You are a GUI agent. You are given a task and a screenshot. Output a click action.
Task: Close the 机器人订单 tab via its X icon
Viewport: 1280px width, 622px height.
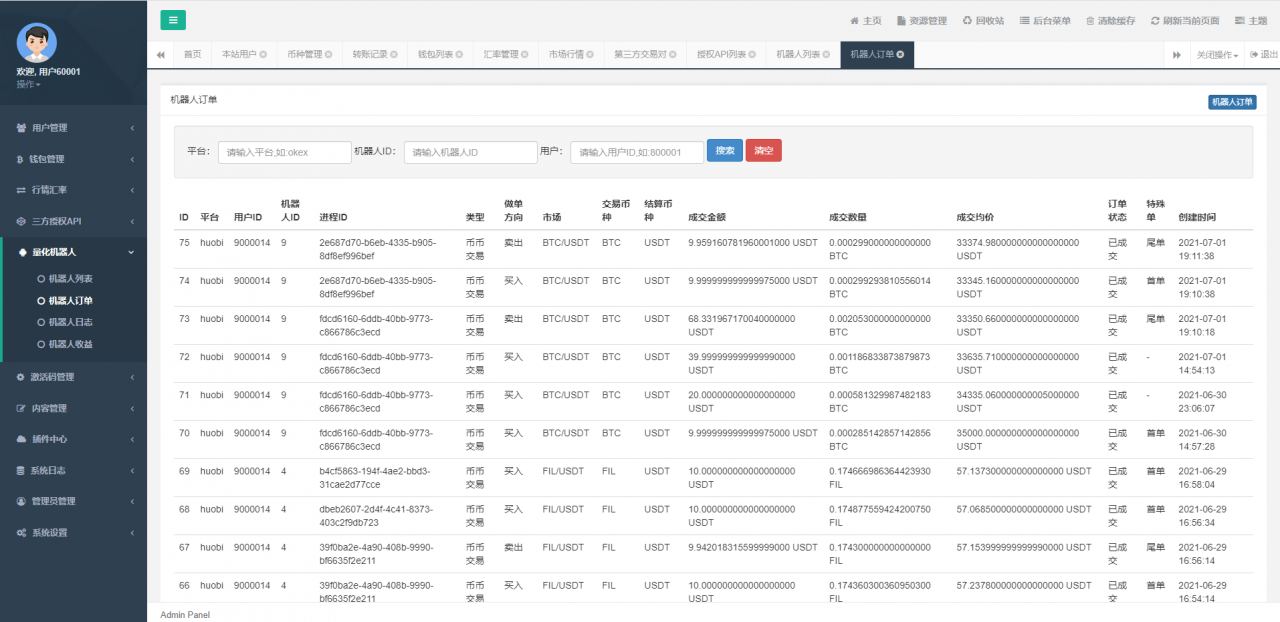tap(901, 55)
